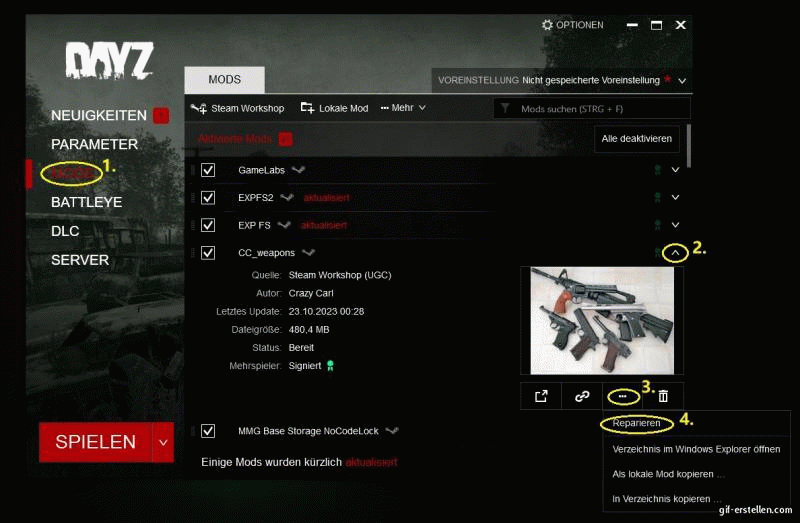Click the Mods suchen search field
The width and height of the screenshot is (800, 523).
(x=592, y=109)
